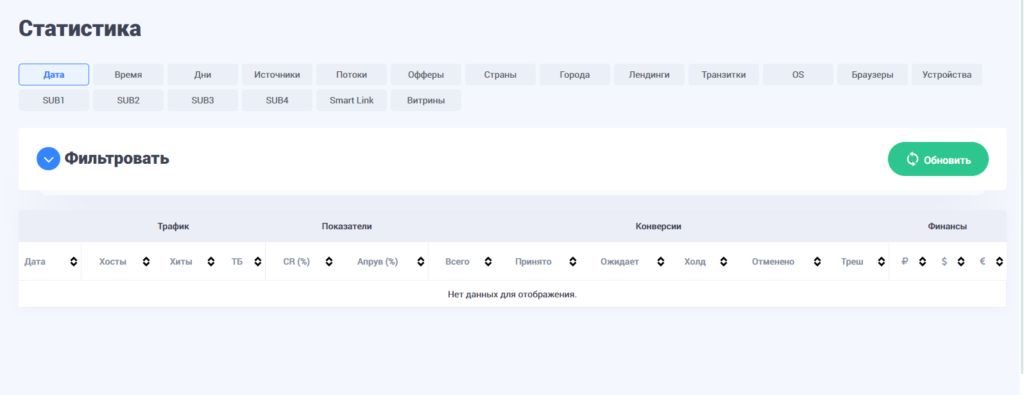Open the SUB4 tab

tap(277, 101)
